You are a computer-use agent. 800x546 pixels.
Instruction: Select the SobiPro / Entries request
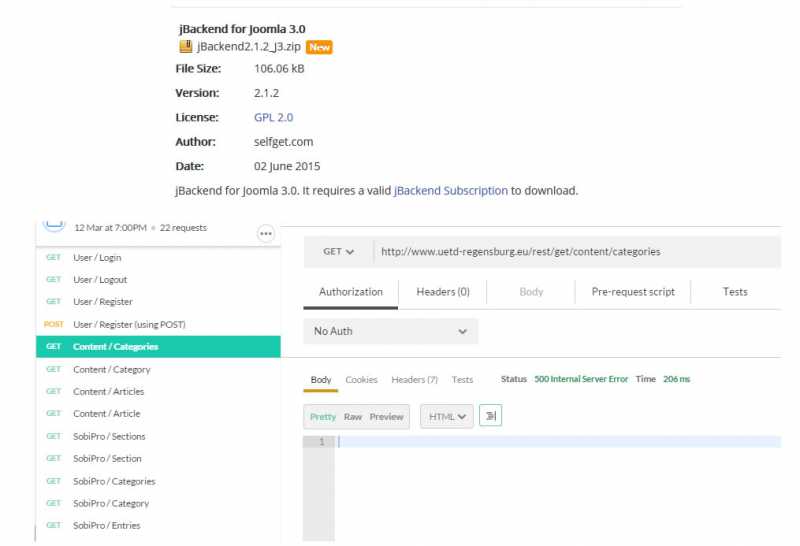(x=158, y=525)
